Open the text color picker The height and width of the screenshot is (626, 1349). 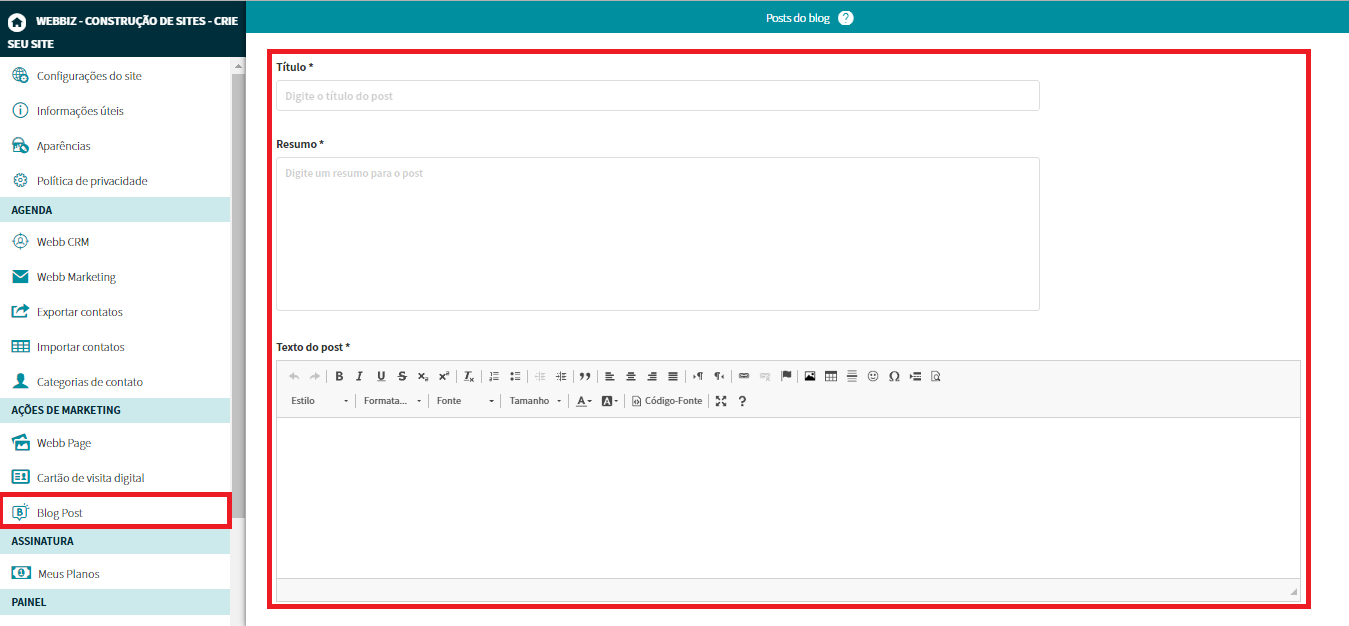pyautogui.click(x=584, y=401)
